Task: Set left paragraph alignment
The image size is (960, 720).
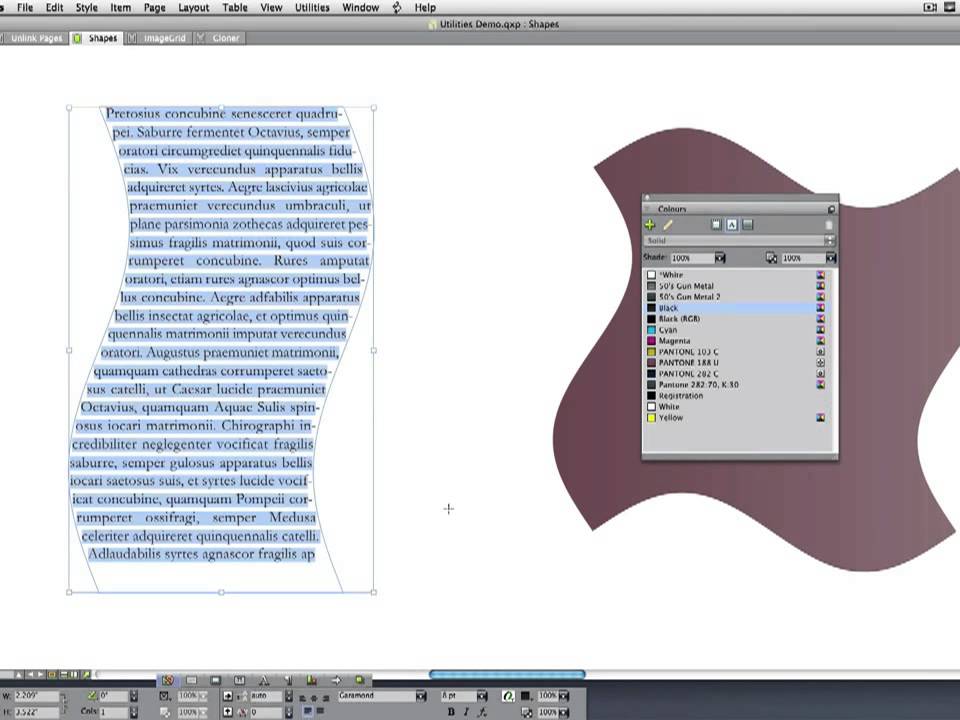Action: 302,698
